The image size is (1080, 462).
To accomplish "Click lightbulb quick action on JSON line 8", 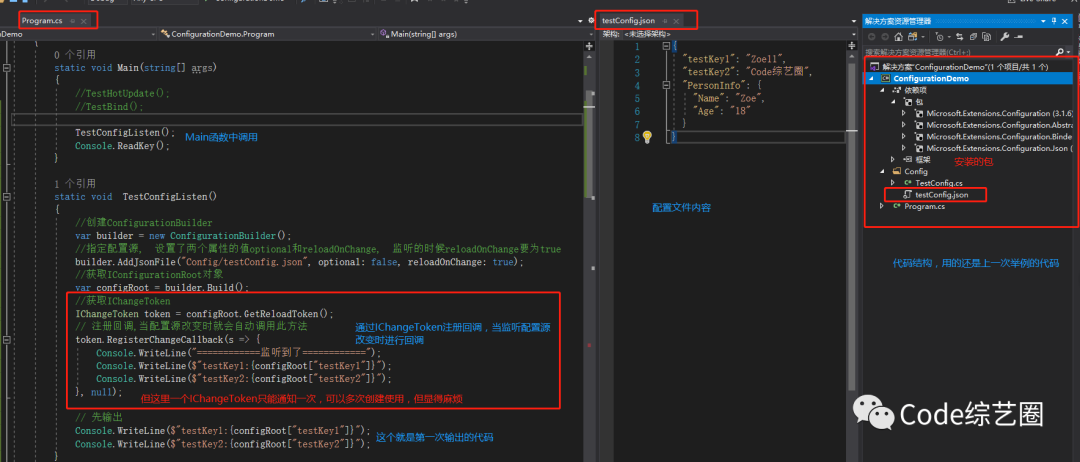I will [647, 137].
